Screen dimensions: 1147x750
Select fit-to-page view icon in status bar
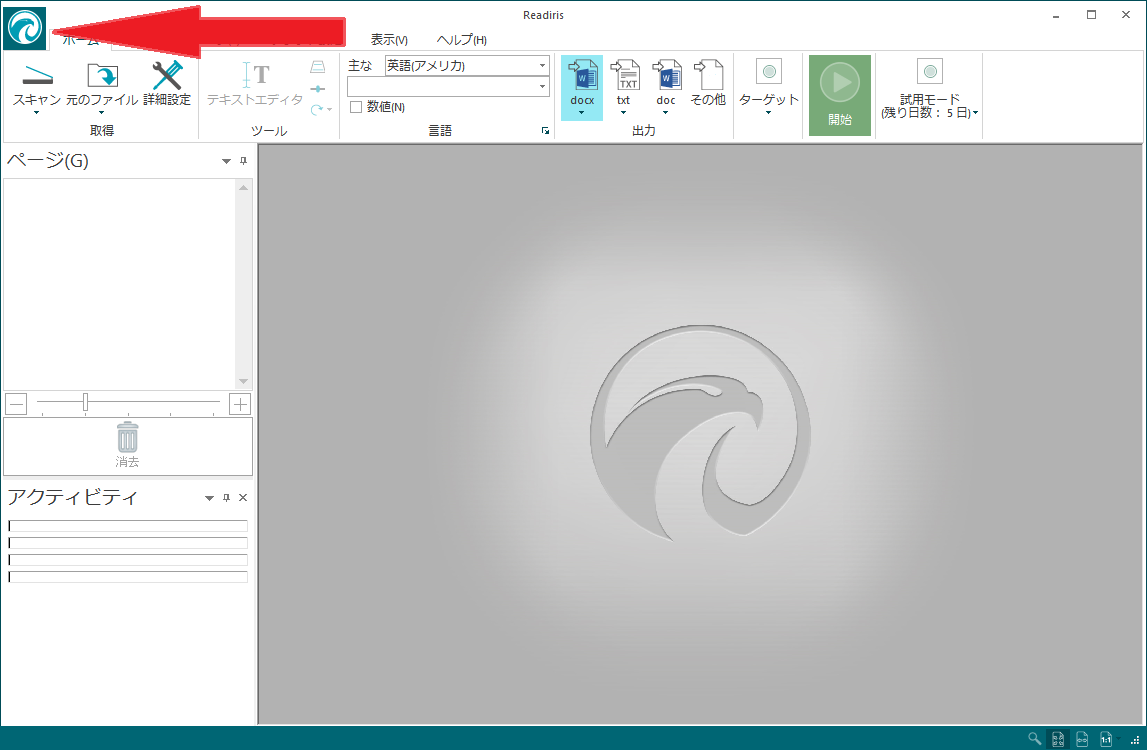[1058, 739]
